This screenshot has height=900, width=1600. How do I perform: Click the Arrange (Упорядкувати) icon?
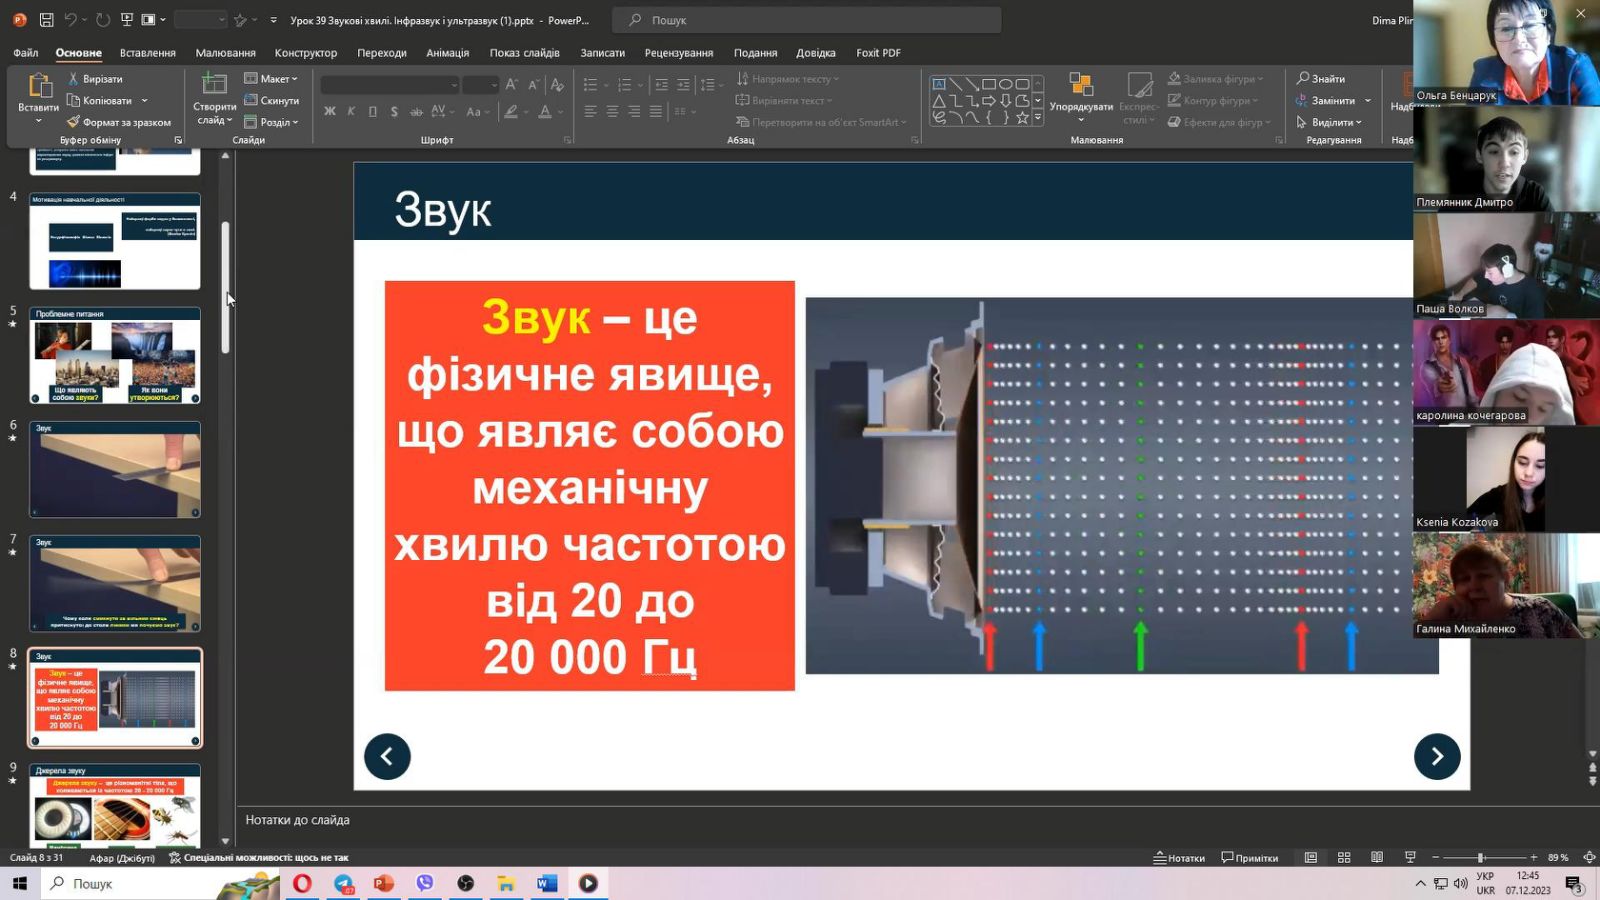click(x=1081, y=86)
